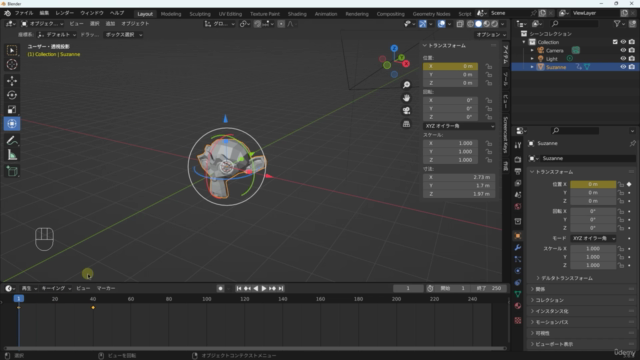The width and height of the screenshot is (640, 360).
Task: Click the end frame 250 field
Action: coord(490,288)
